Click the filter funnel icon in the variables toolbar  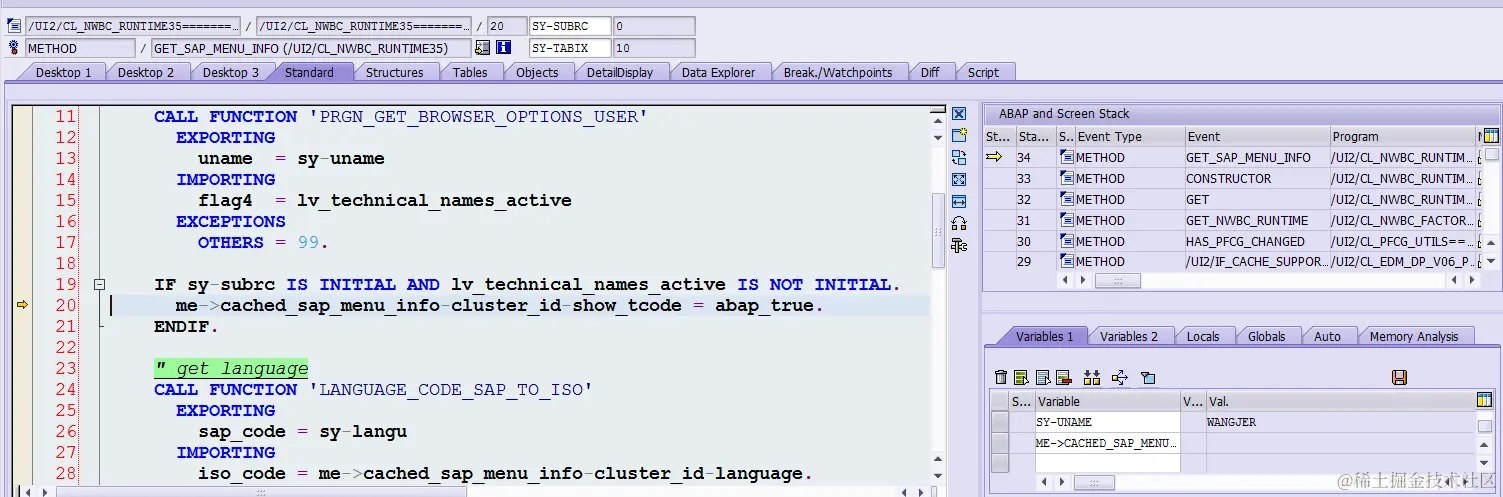(x=1148, y=377)
